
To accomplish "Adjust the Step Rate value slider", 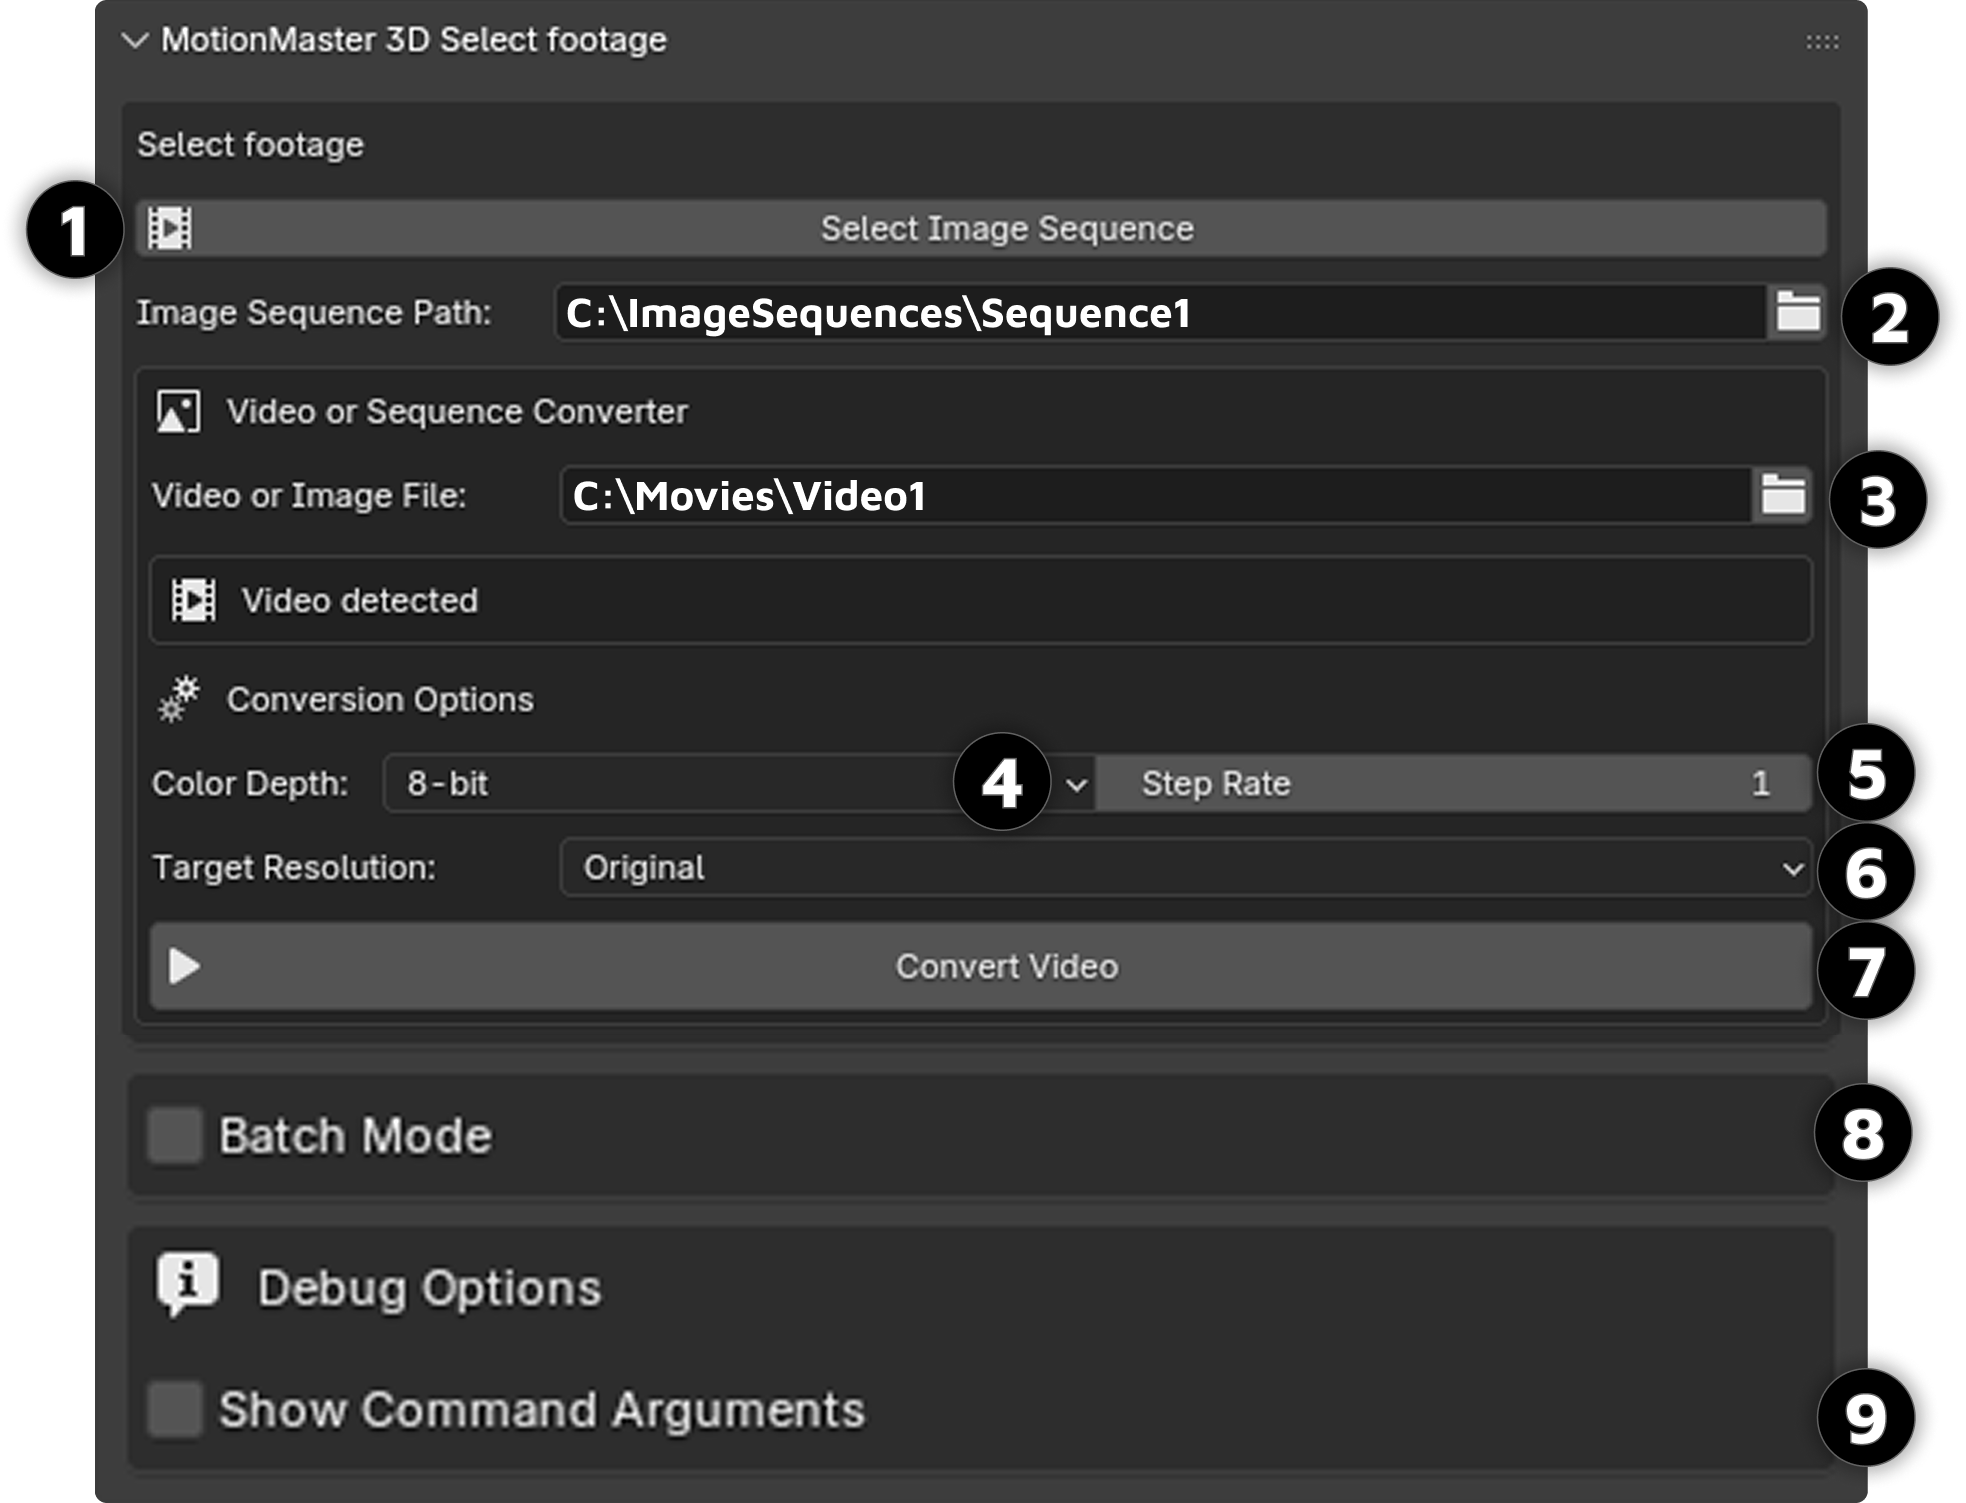I will (1450, 783).
